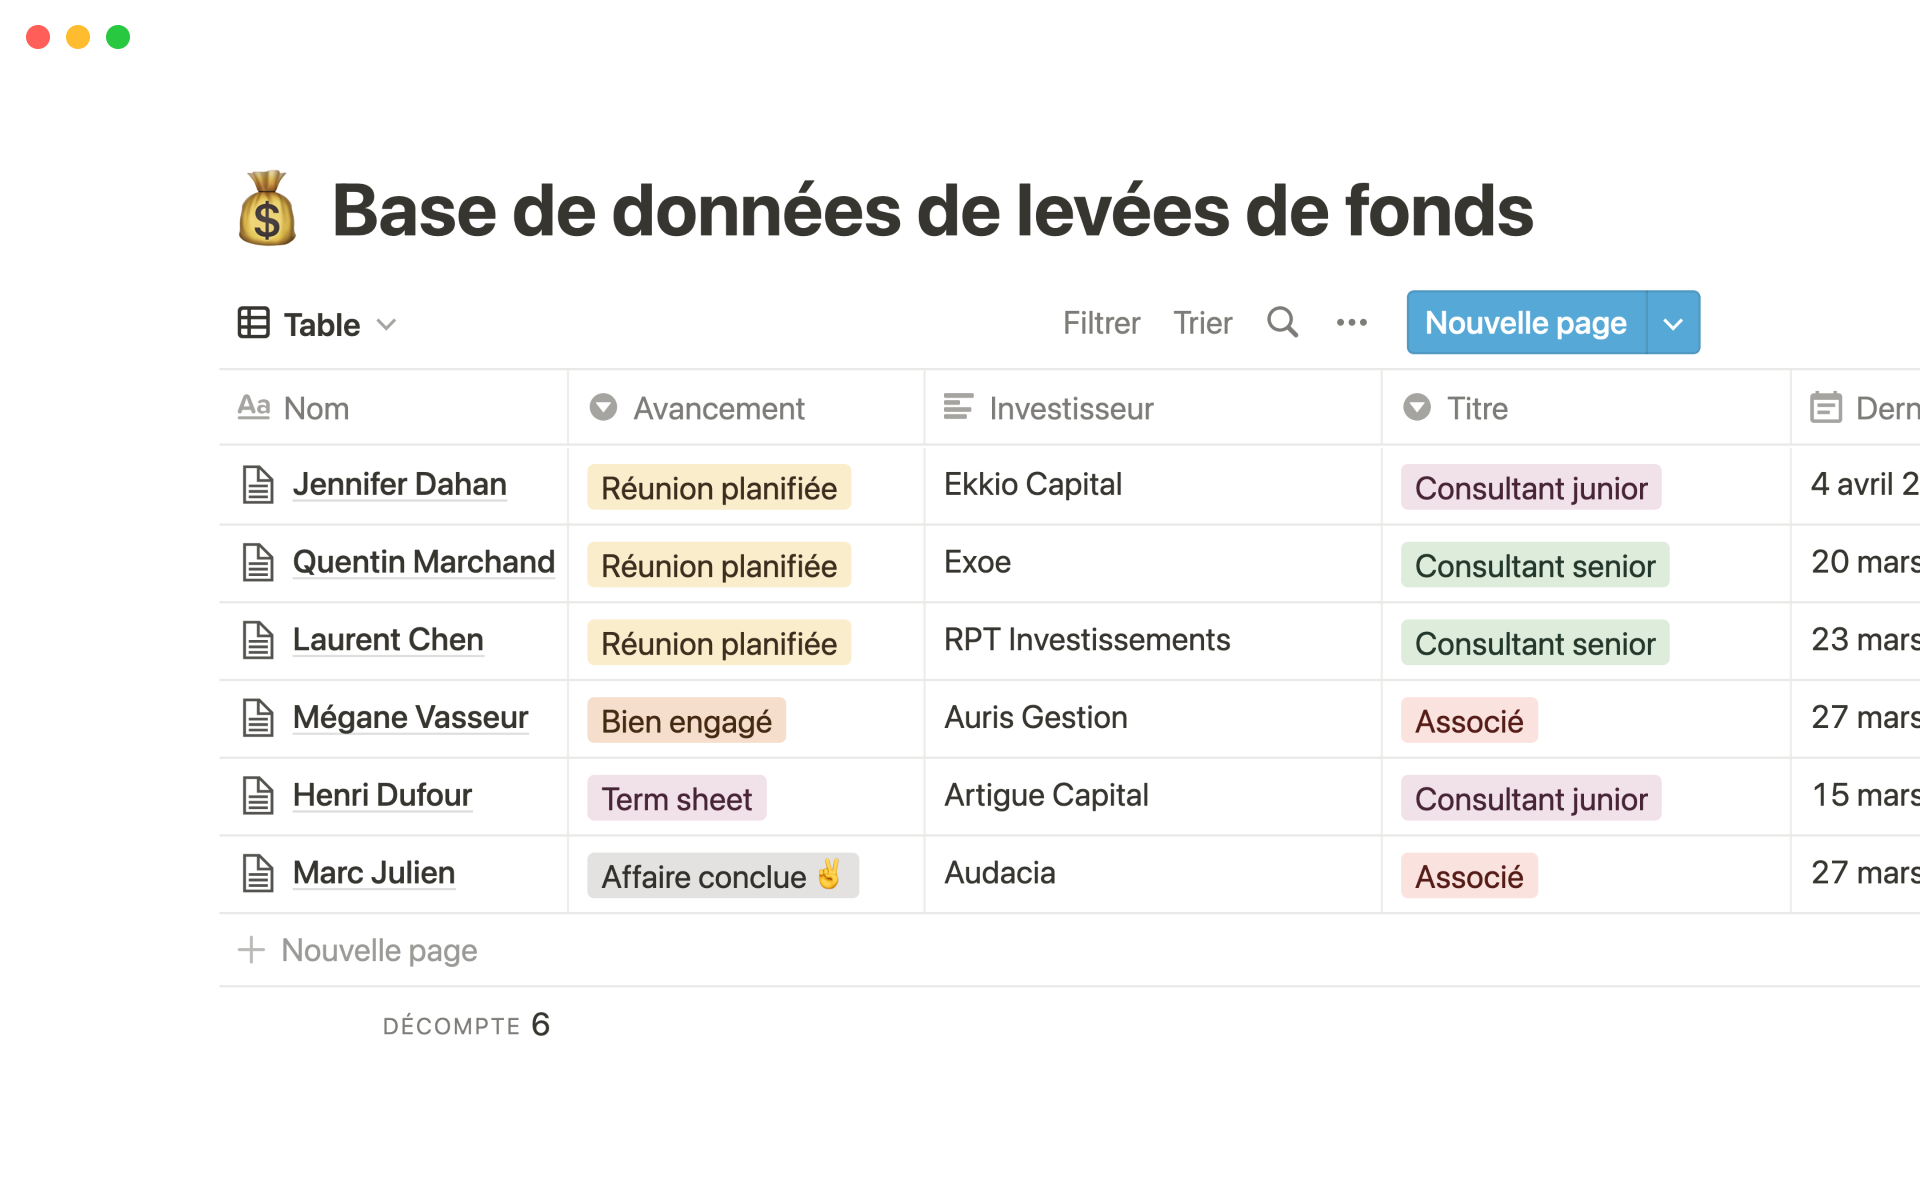Click the money bag page icon
Screen dimensions: 1920x1200
coord(267,209)
